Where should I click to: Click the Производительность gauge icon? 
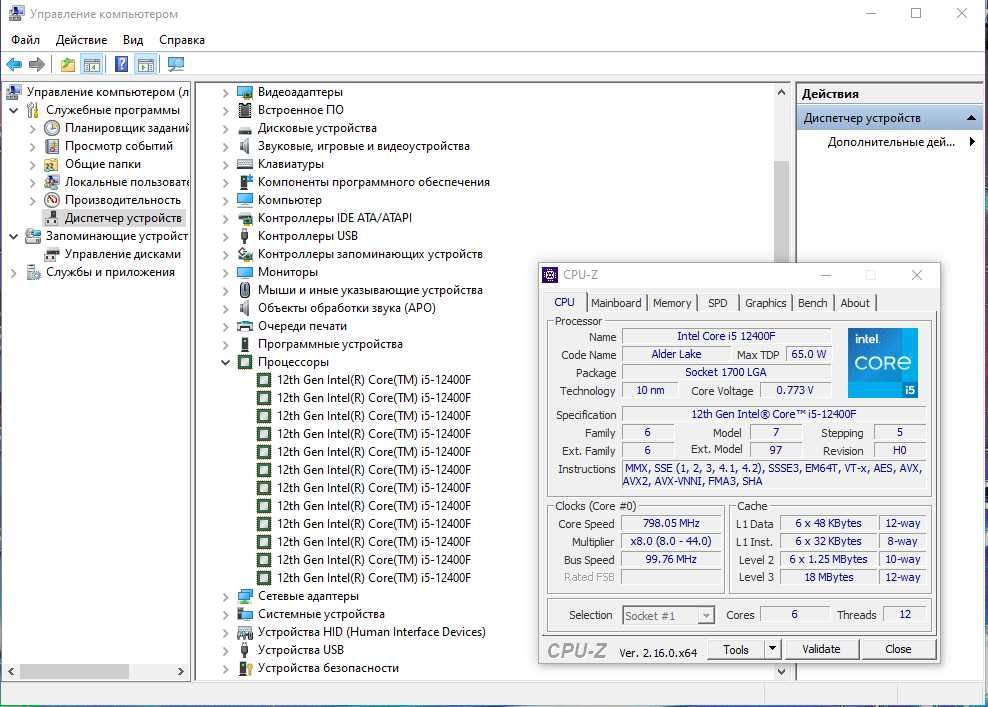pos(52,200)
